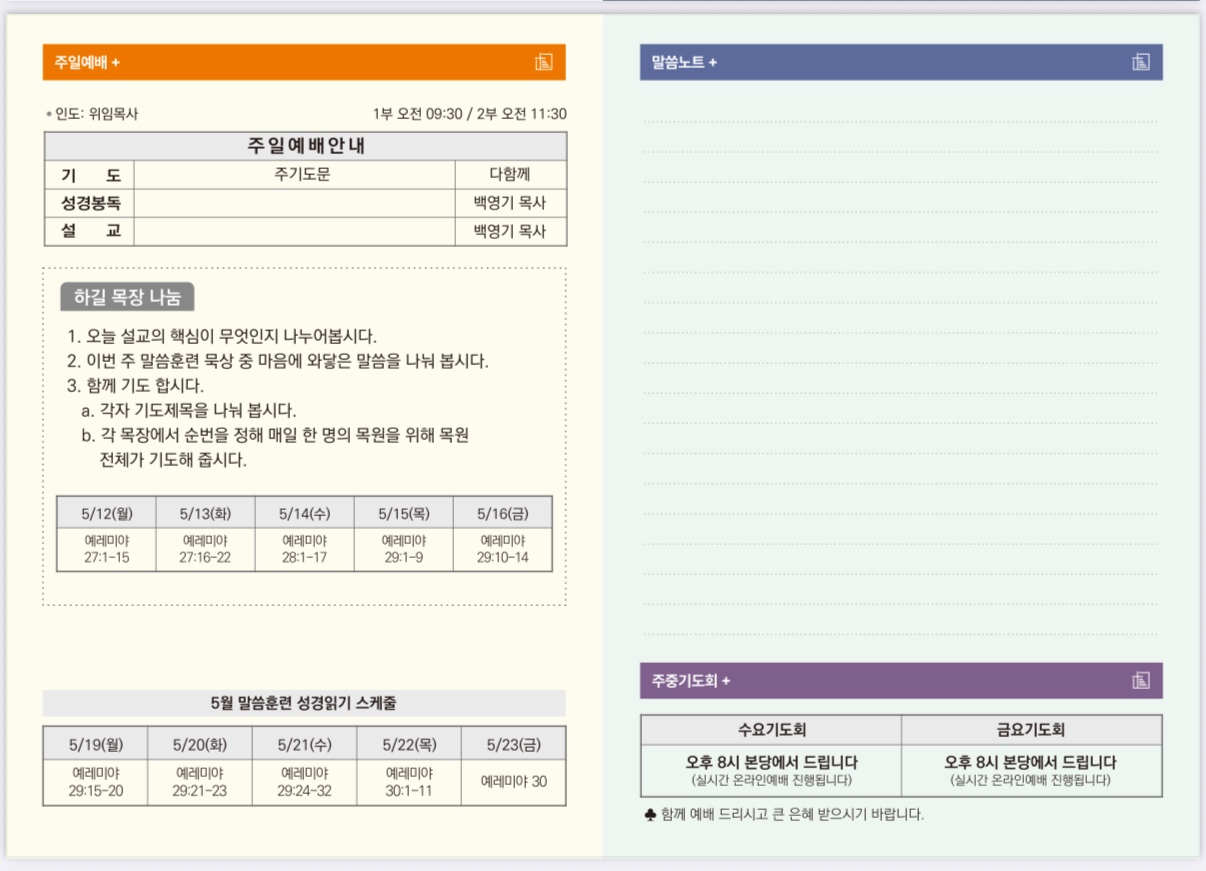
Task: Click the 주일예배안내 table title
Action: (x=305, y=146)
